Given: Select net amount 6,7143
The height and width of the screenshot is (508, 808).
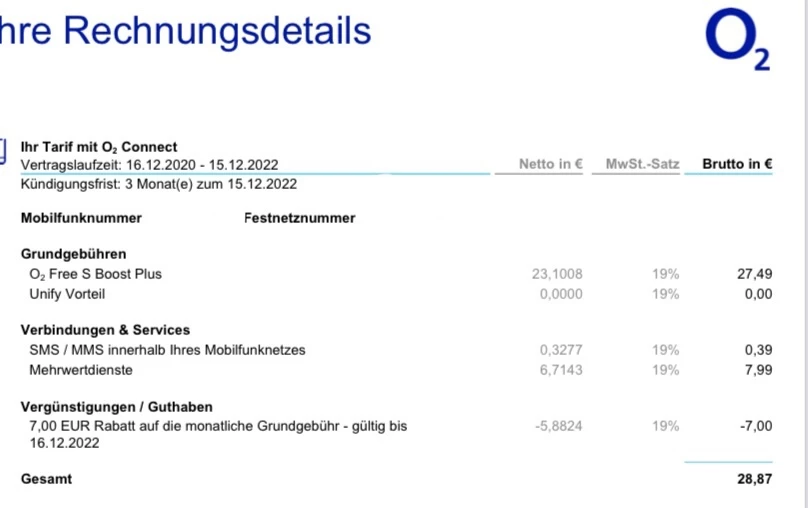Looking at the screenshot, I should click(x=561, y=370).
